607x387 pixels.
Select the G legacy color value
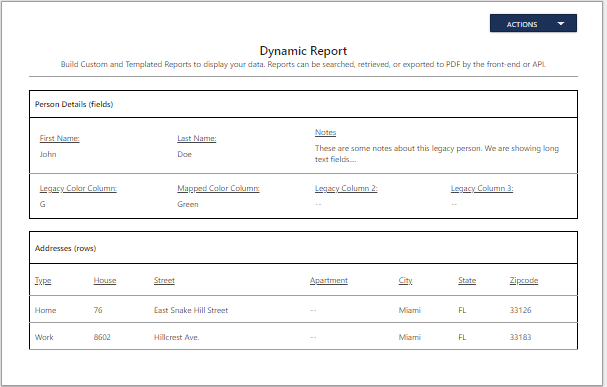coord(43,204)
